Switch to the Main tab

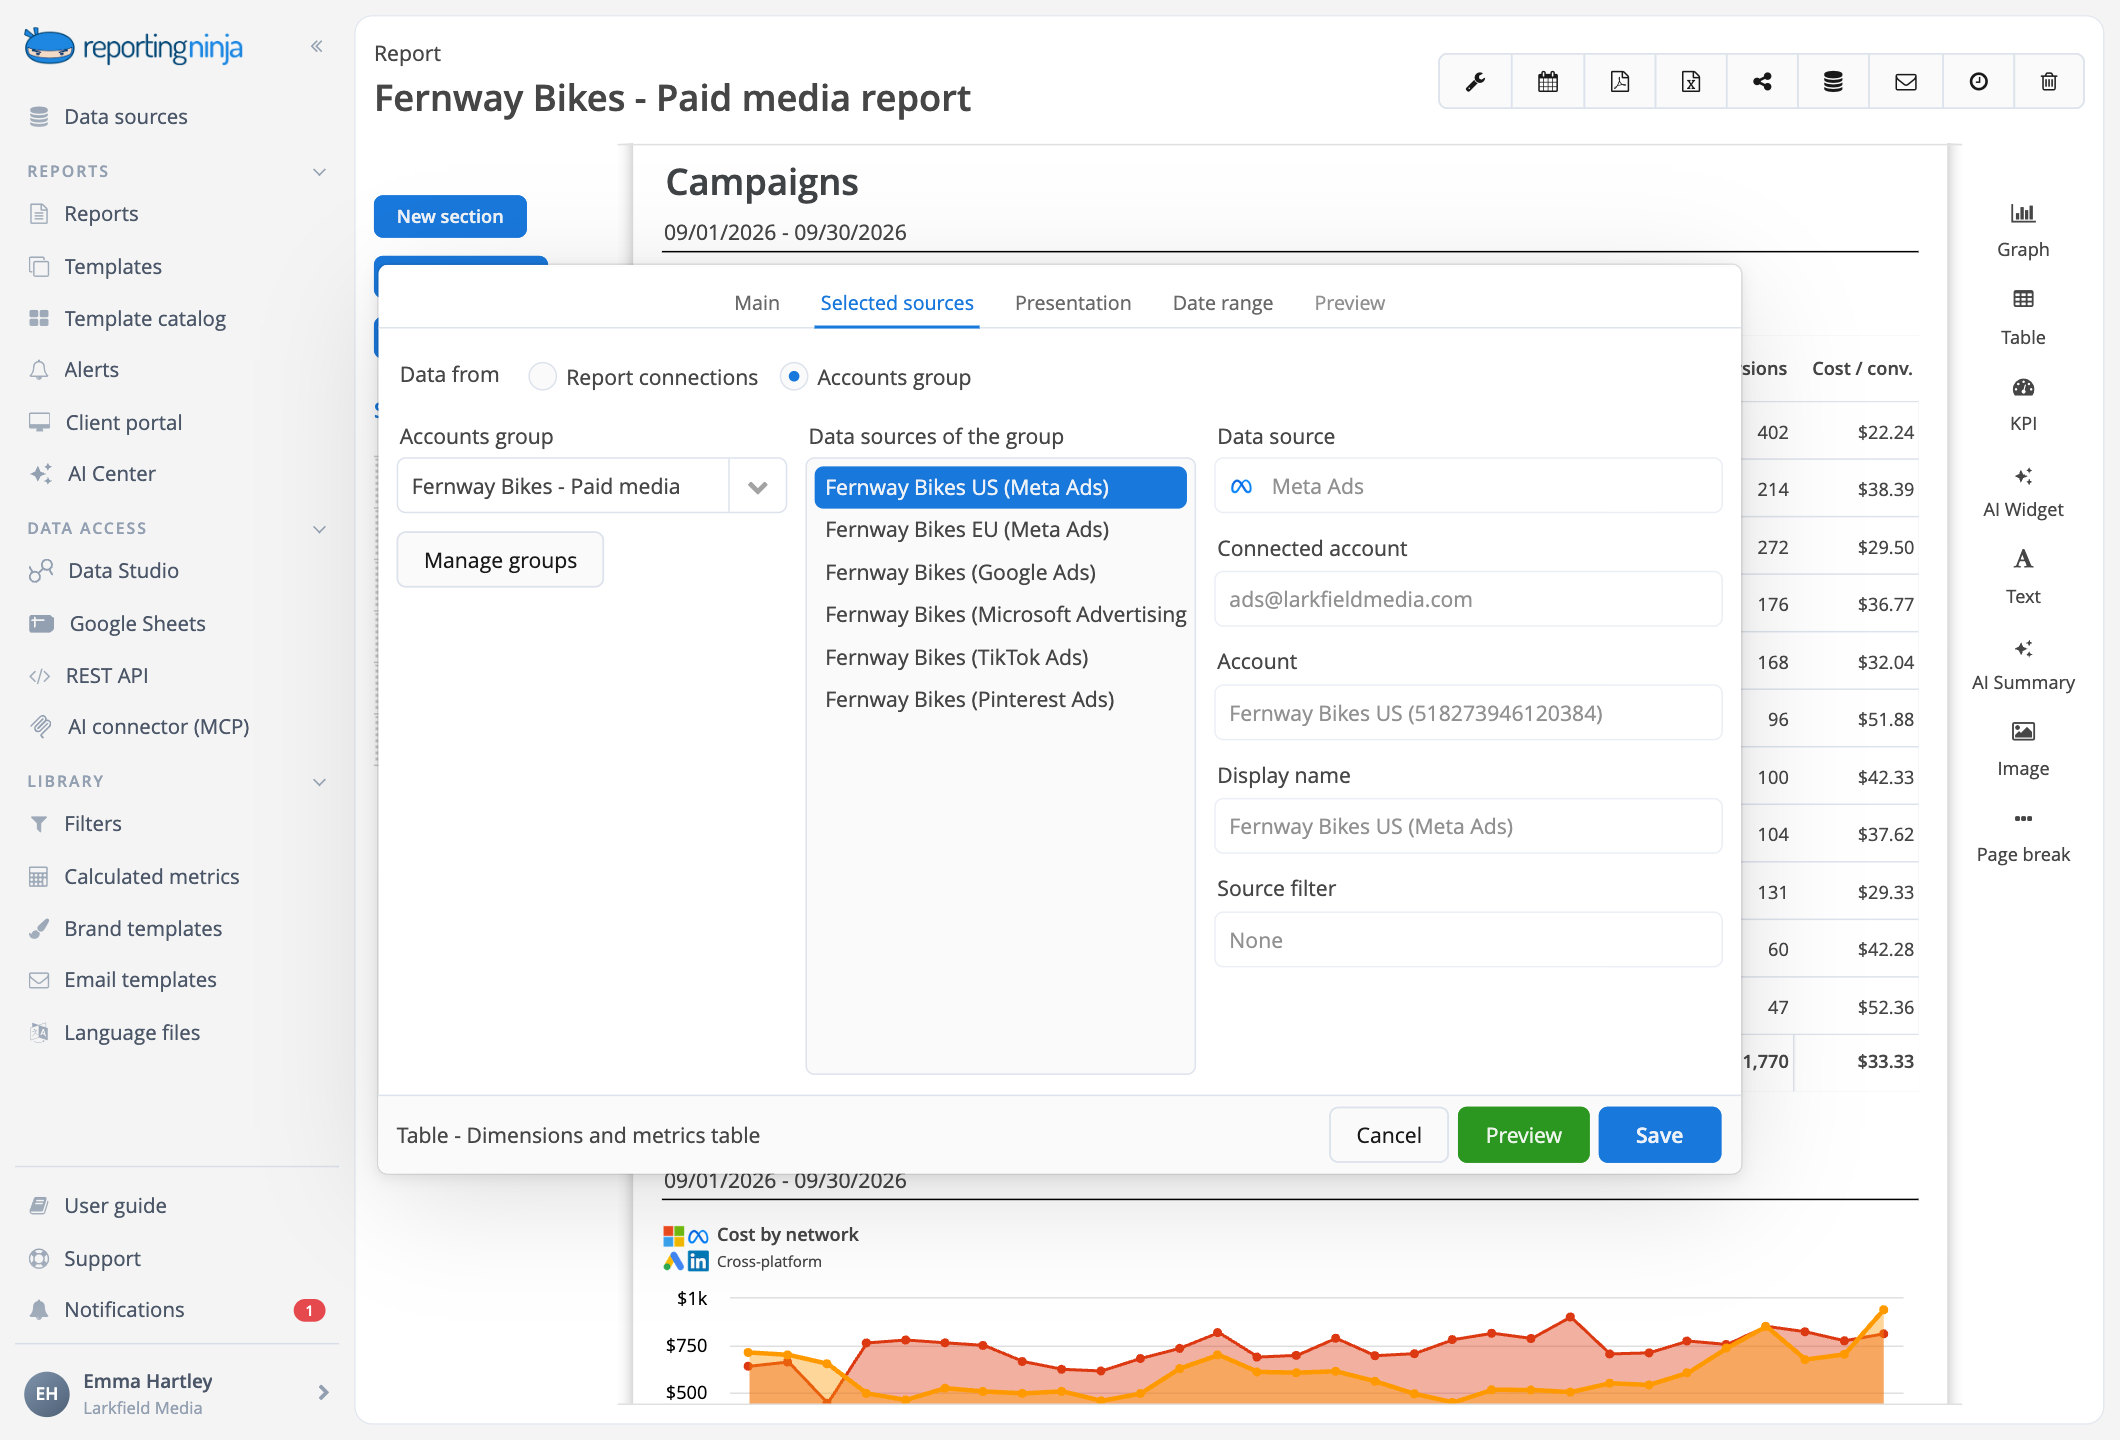click(756, 303)
